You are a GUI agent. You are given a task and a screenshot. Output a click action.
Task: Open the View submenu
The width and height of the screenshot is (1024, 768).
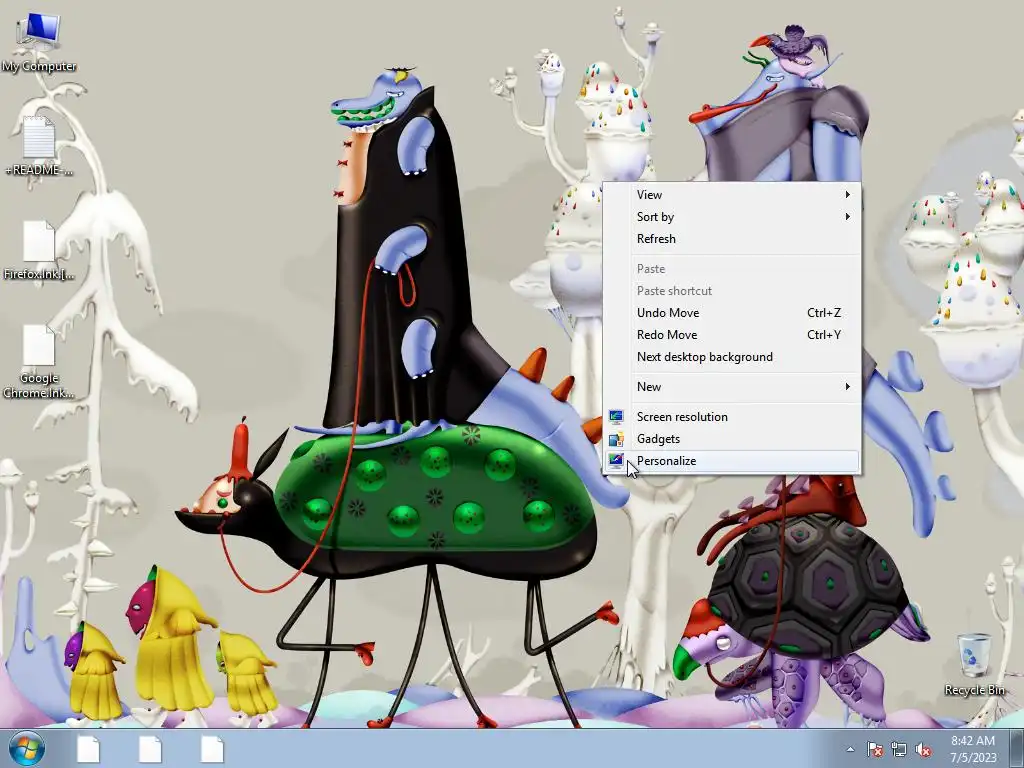click(731, 195)
